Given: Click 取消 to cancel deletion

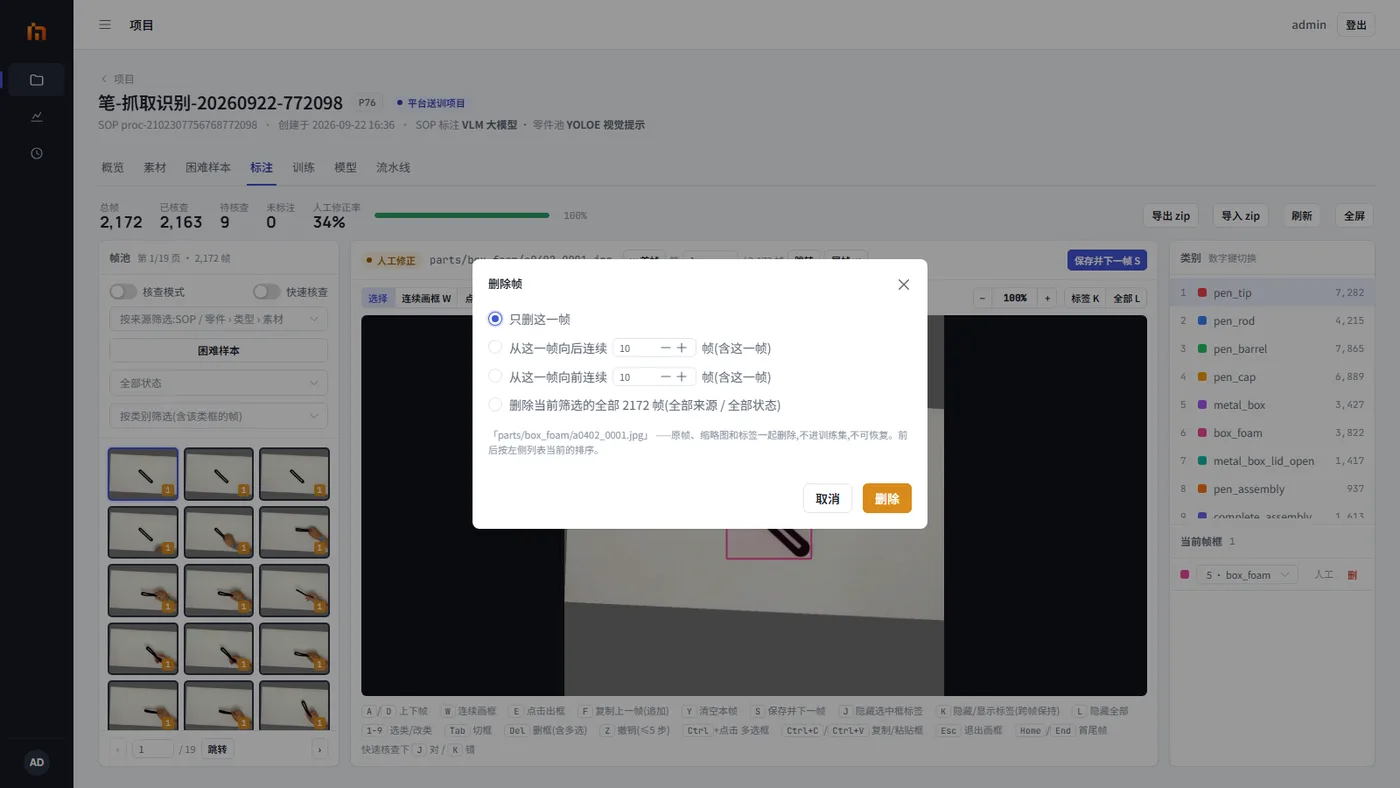Looking at the screenshot, I should [827, 498].
